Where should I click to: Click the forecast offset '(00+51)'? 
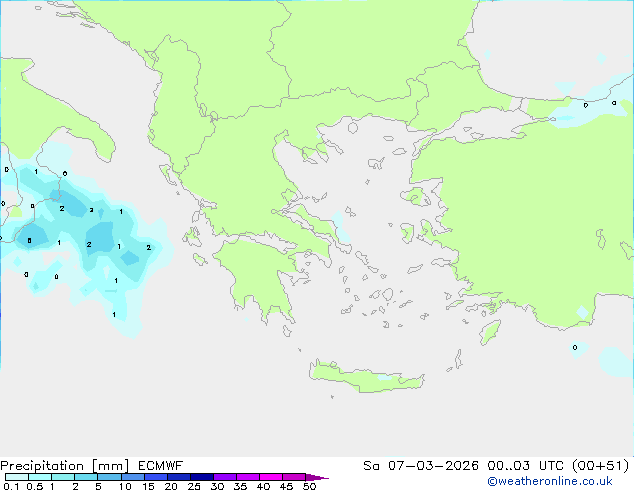click(600, 466)
